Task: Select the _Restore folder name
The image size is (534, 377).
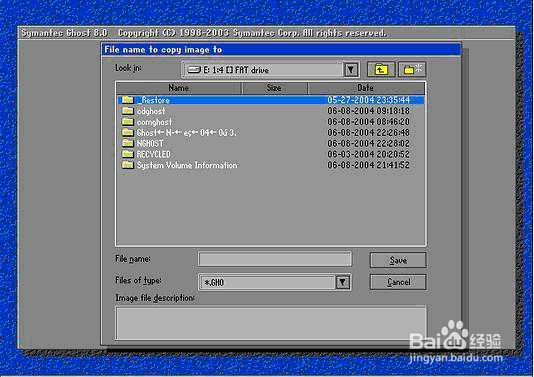Action: pos(154,100)
